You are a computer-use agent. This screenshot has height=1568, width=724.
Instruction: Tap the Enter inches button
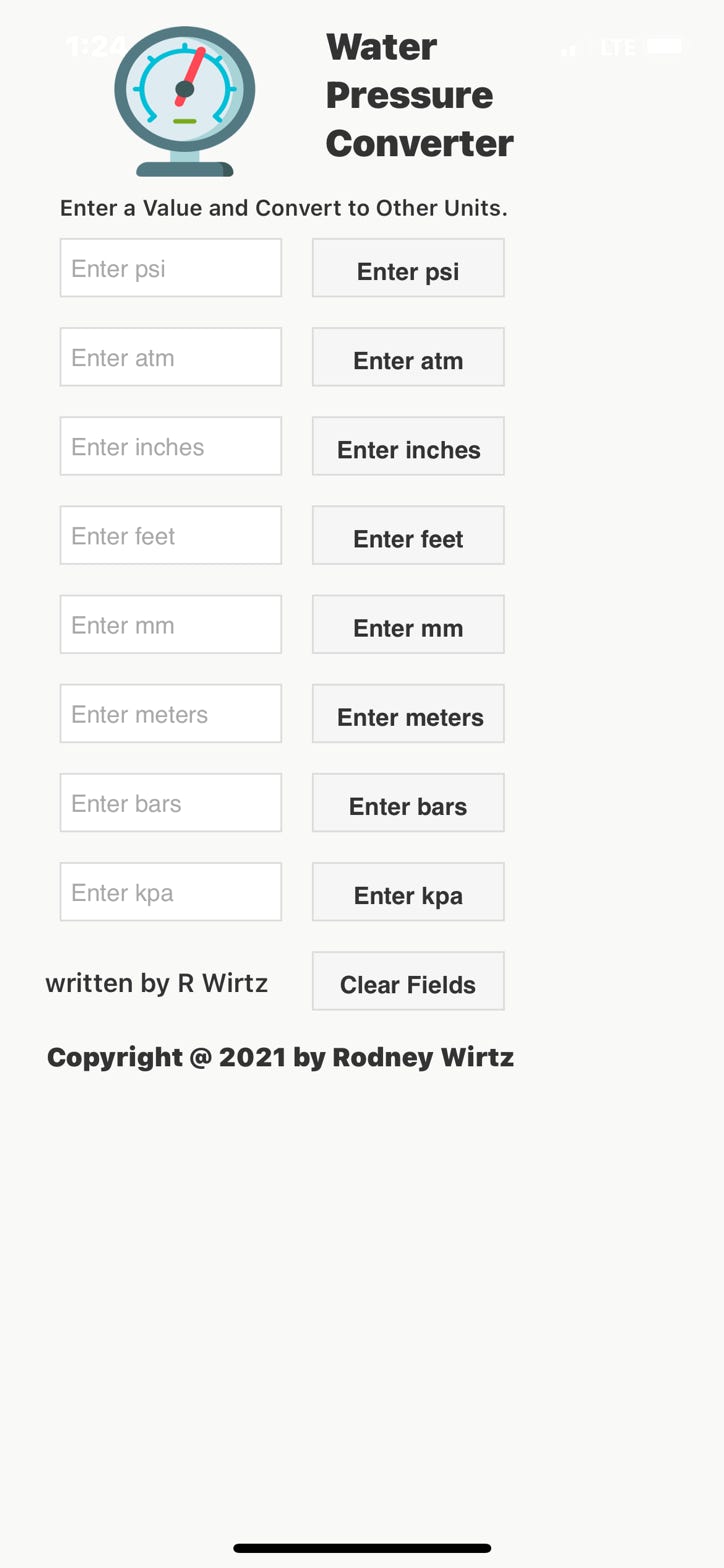tap(408, 446)
